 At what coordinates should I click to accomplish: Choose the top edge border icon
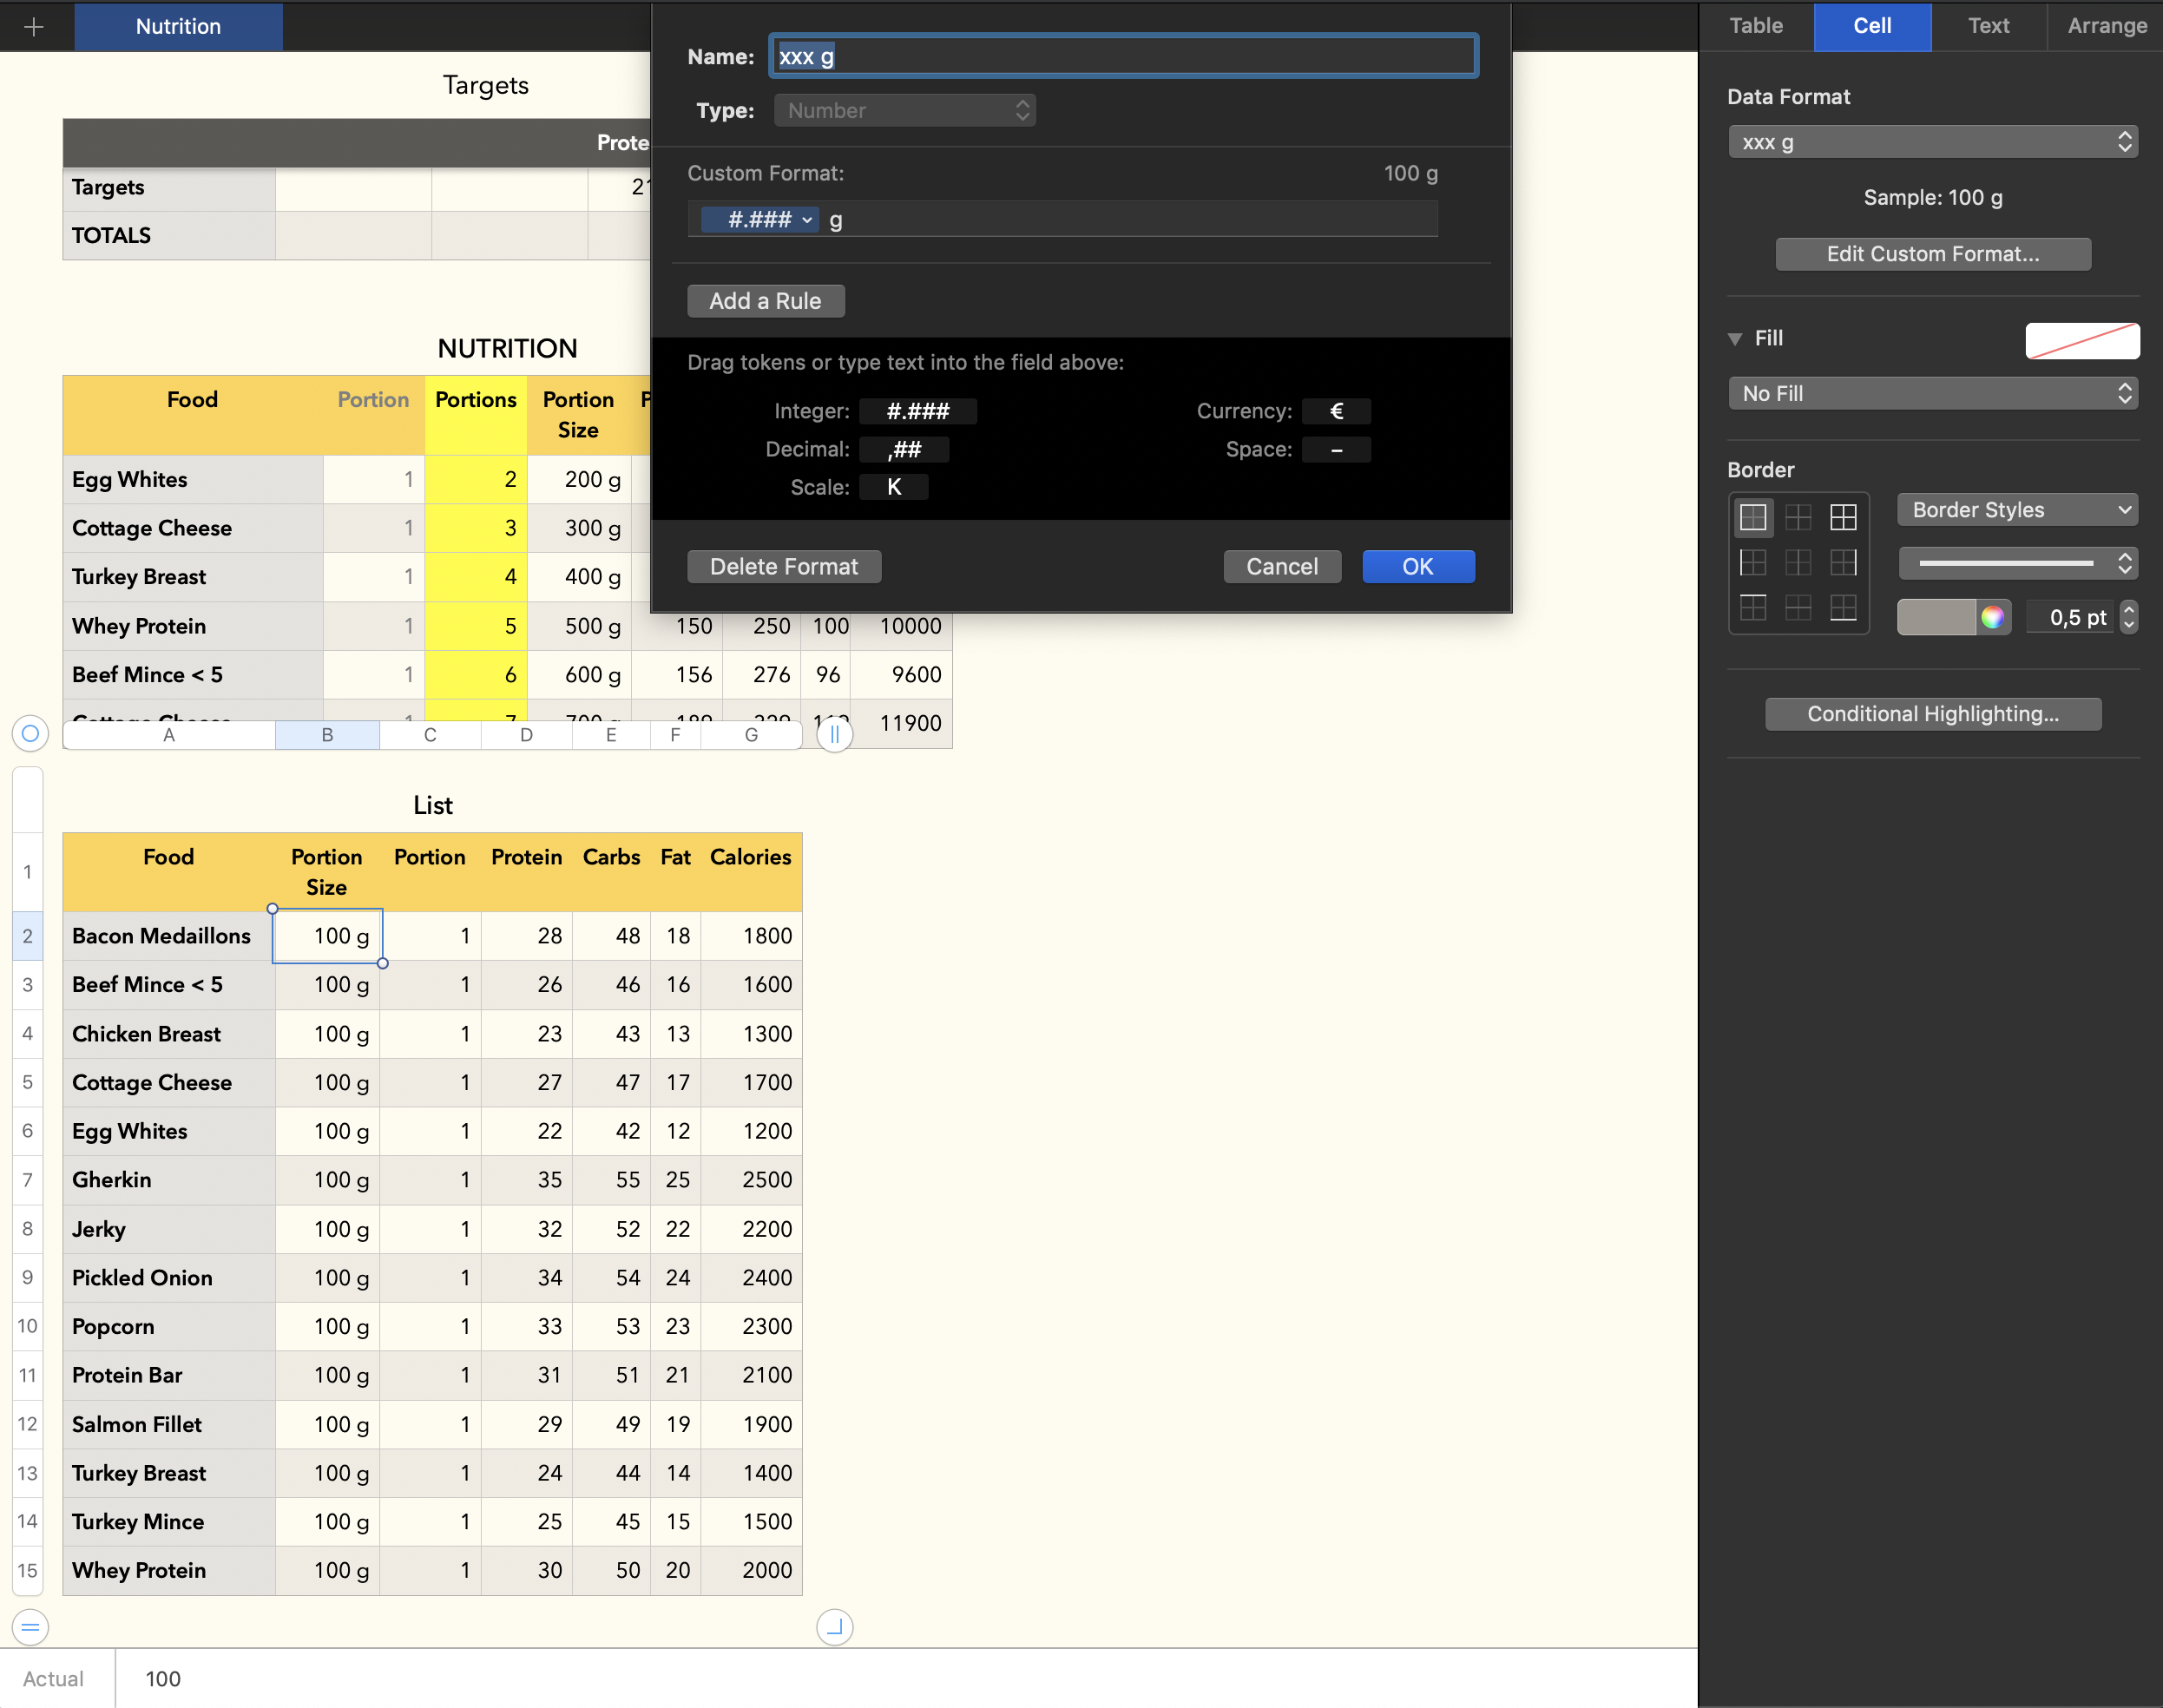click(1752, 607)
